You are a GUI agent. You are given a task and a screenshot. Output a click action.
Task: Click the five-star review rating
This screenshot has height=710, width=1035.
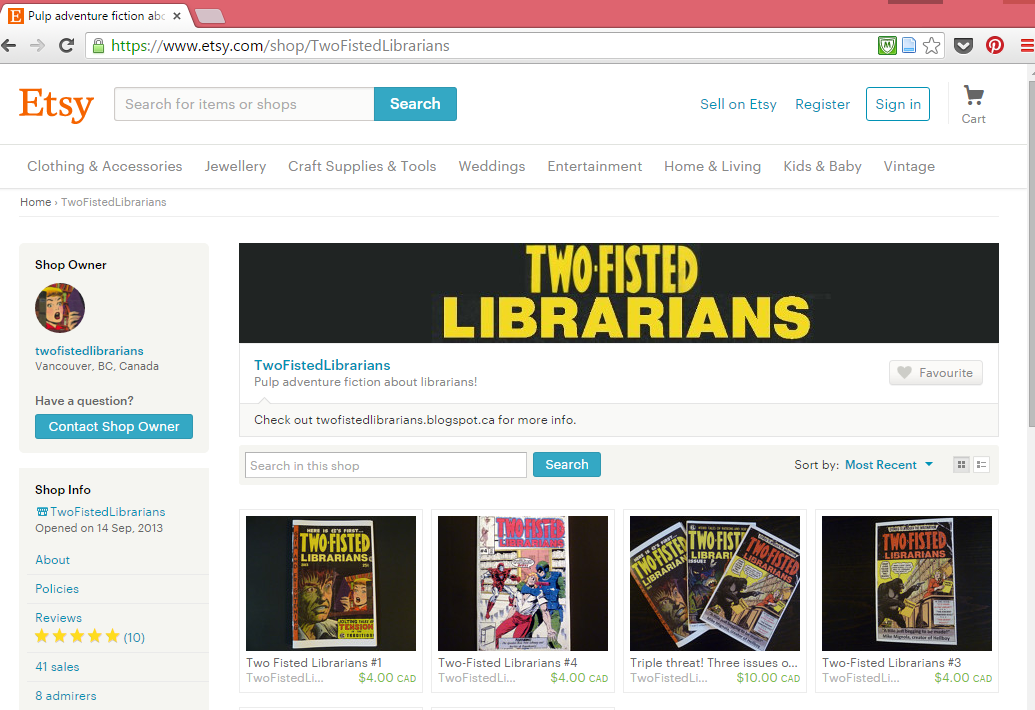click(x=77, y=636)
